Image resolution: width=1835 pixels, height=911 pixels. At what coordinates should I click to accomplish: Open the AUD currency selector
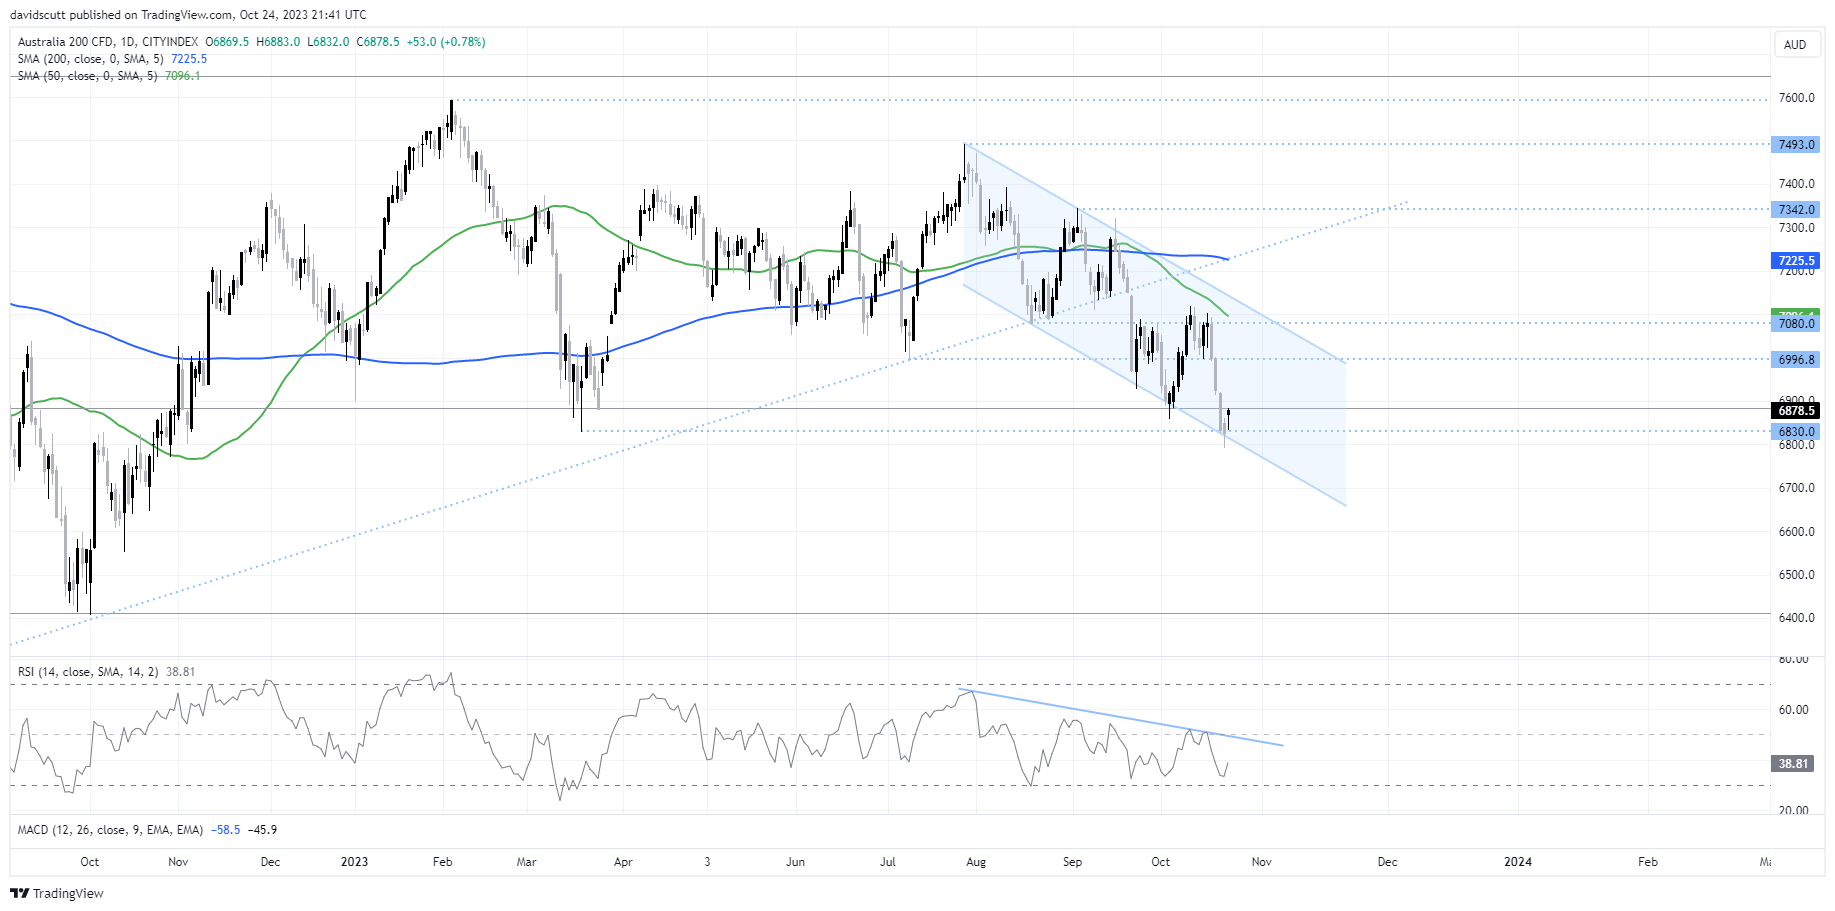1795,44
